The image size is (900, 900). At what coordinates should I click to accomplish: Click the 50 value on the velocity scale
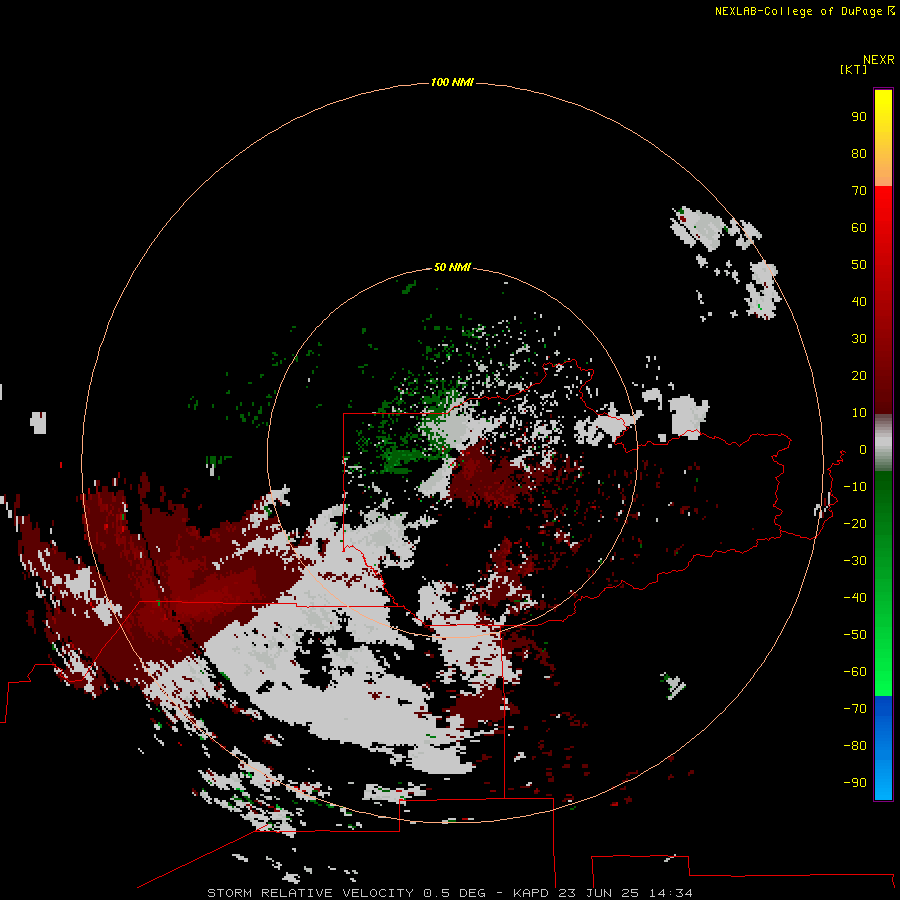859,265
